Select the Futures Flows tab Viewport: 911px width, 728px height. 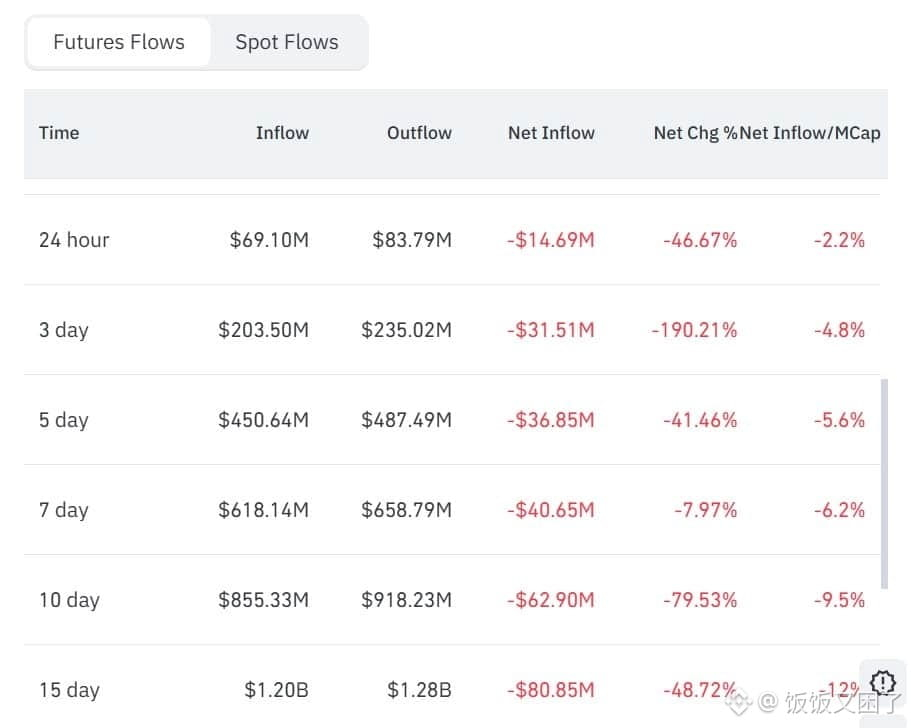(119, 42)
